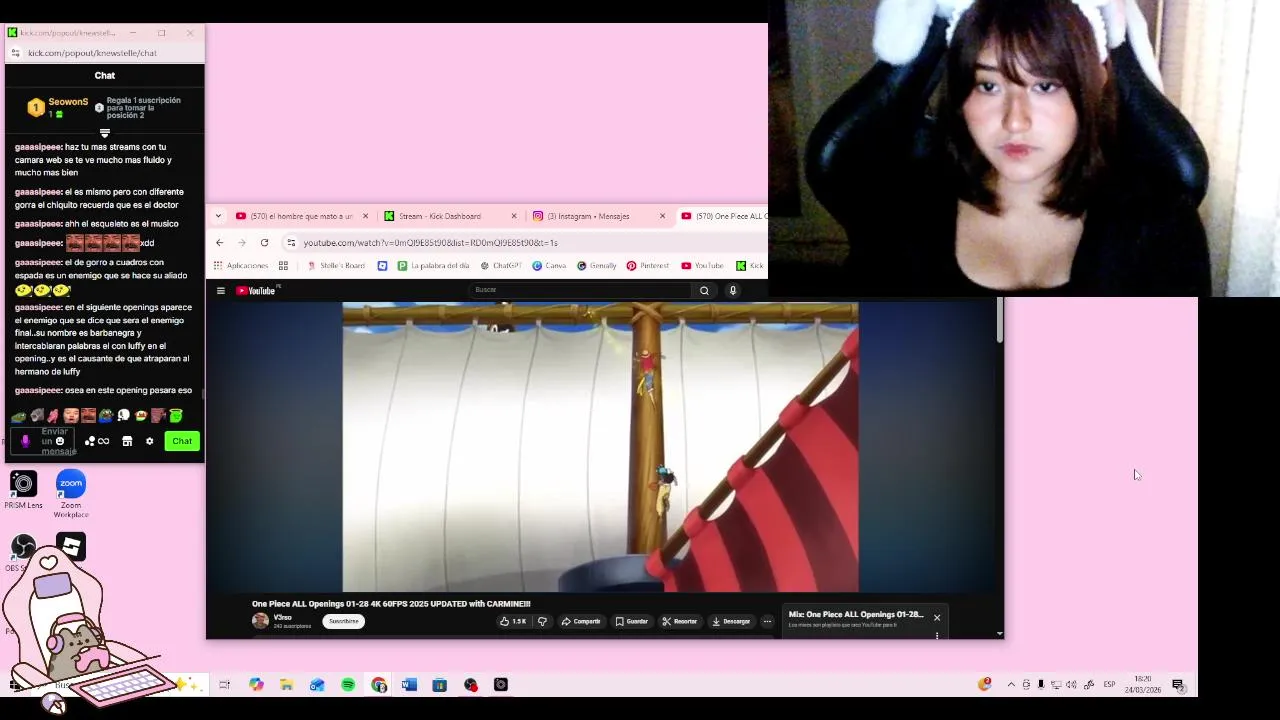Open the taskbar clock and date
1280x720 pixels.
coord(1142,685)
